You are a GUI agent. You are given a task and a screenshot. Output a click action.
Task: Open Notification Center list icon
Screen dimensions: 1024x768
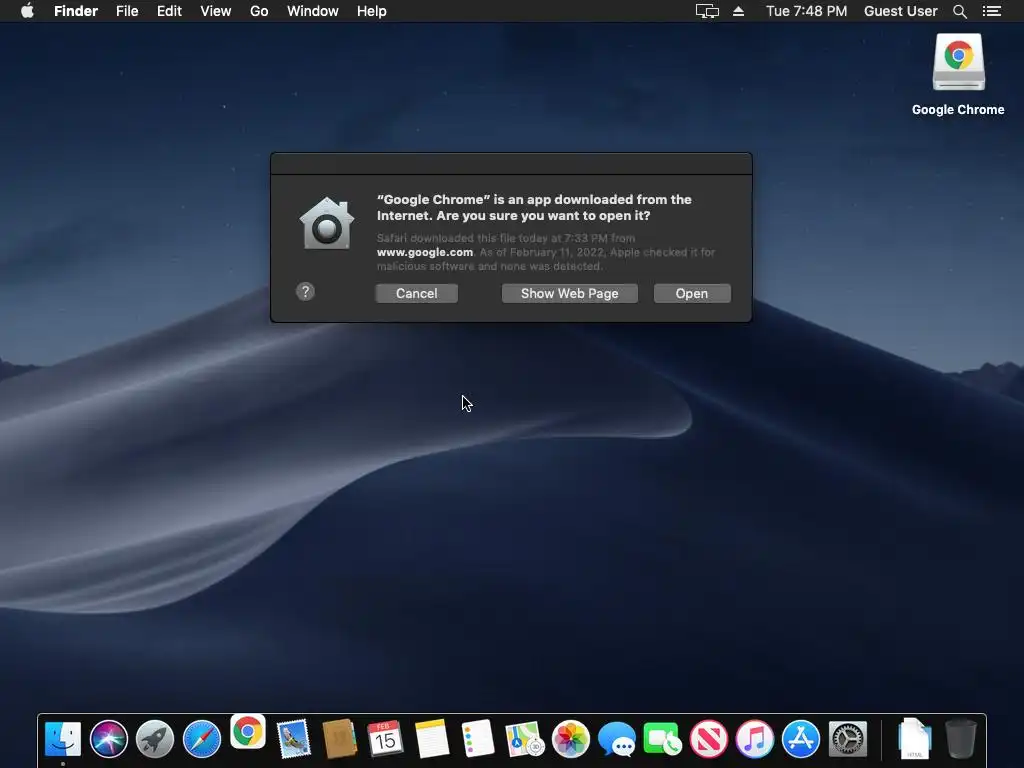pyautogui.click(x=992, y=11)
